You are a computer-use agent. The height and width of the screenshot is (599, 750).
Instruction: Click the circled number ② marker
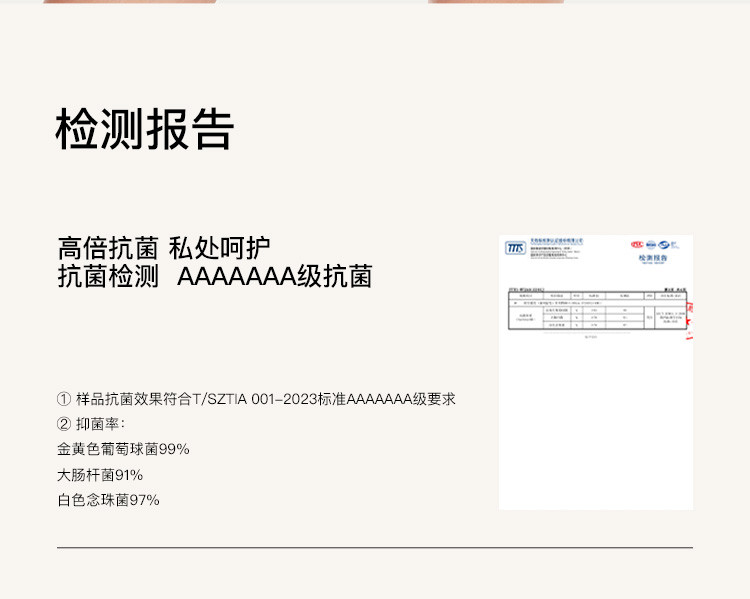(64, 424)
